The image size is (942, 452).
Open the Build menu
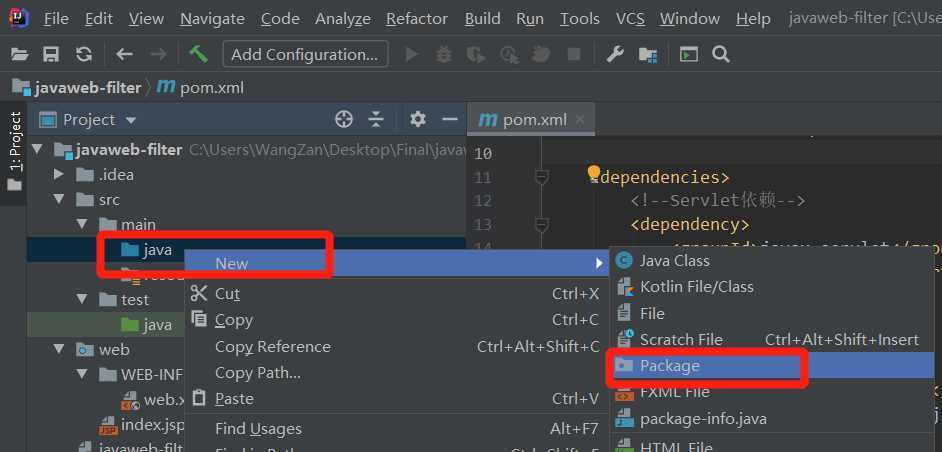[x=482, y=19]
